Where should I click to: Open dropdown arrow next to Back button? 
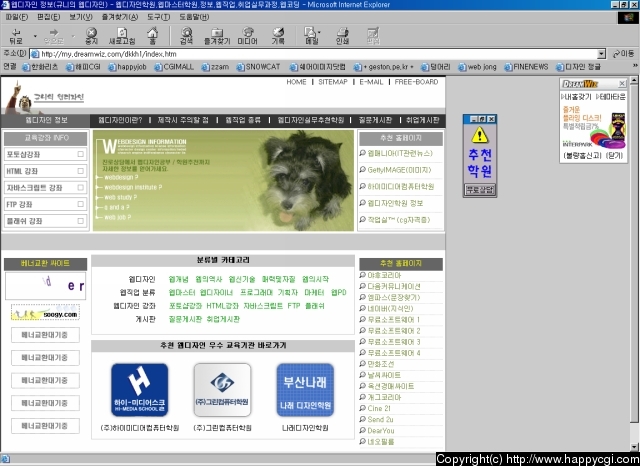tap(35, 36)
